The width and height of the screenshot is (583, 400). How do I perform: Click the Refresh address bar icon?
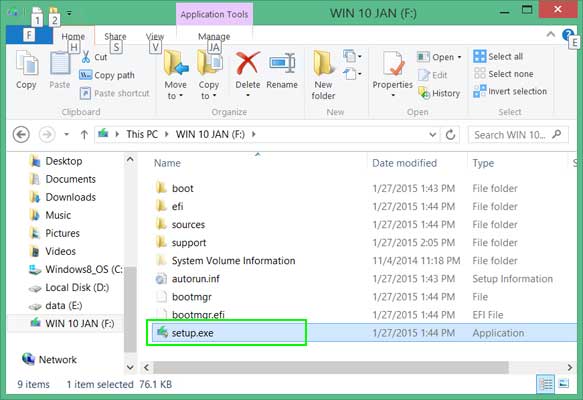pyautogui.click(x=450, y=135)
